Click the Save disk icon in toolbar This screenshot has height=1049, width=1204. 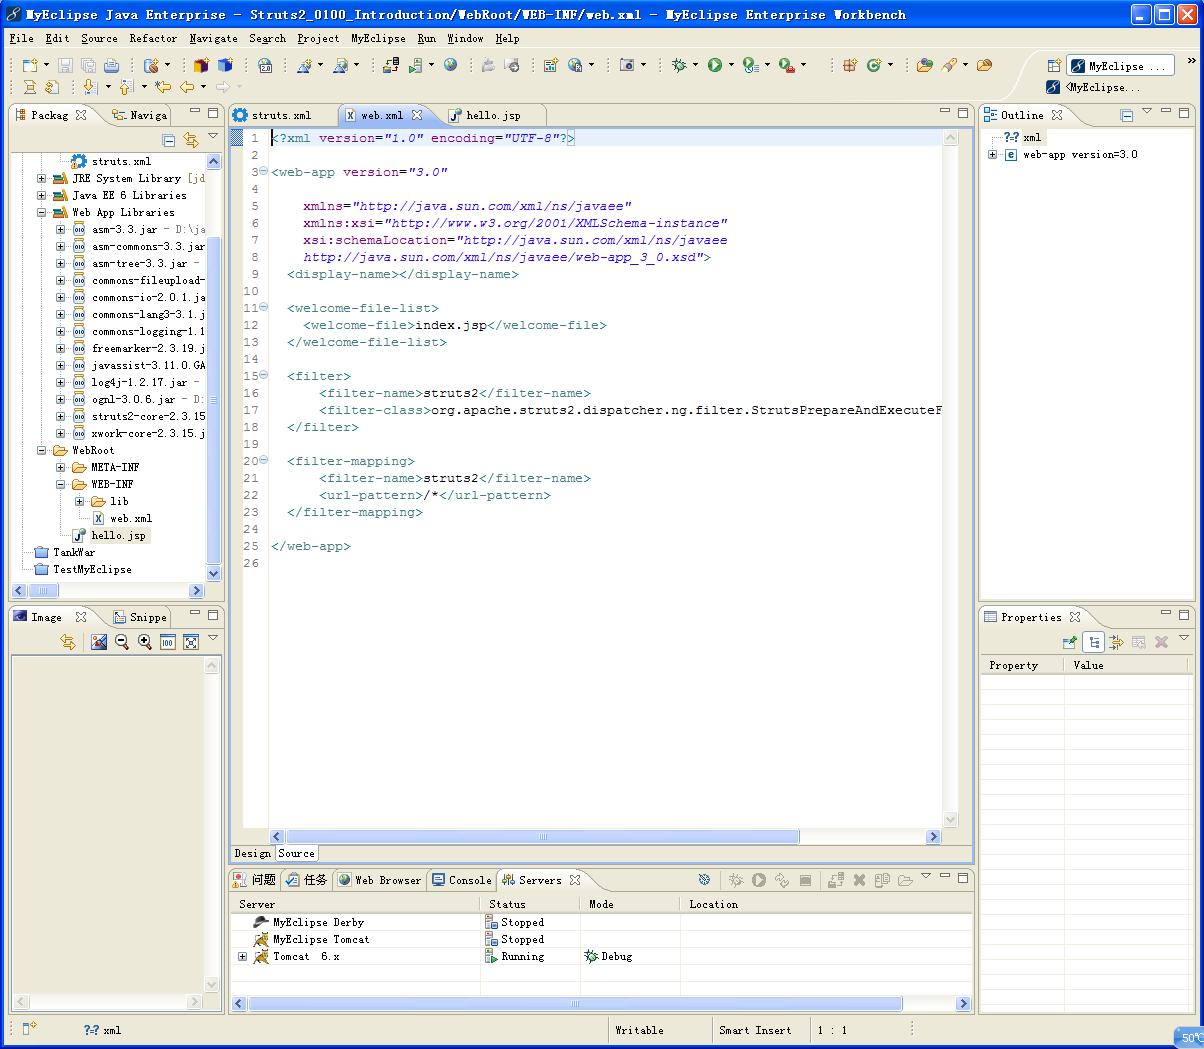(65, 65)
